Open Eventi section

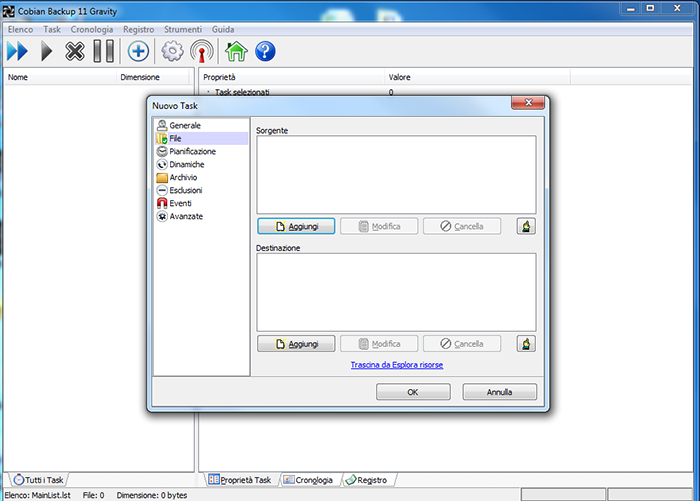(201, 203)
